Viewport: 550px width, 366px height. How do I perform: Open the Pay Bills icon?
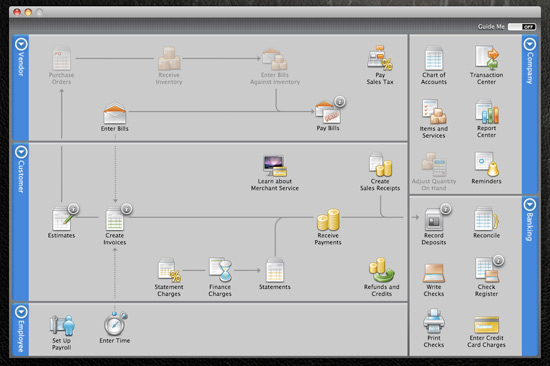coord(328,112)
